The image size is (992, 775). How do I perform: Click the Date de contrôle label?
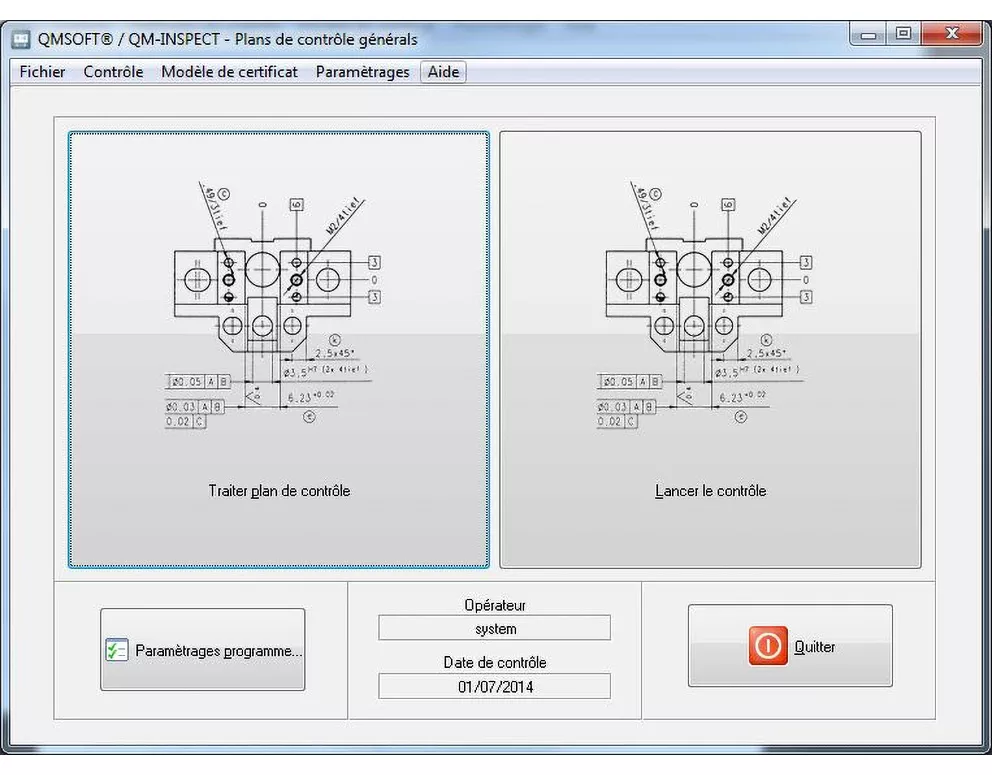[495, 662]
